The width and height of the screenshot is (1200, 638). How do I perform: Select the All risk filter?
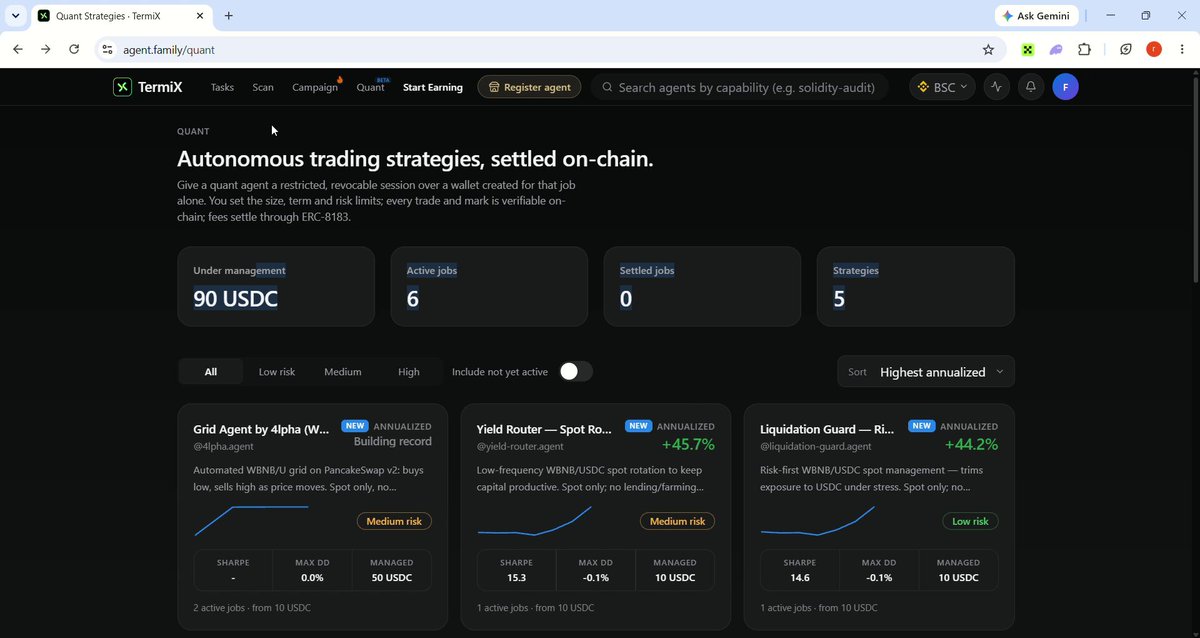211,372
